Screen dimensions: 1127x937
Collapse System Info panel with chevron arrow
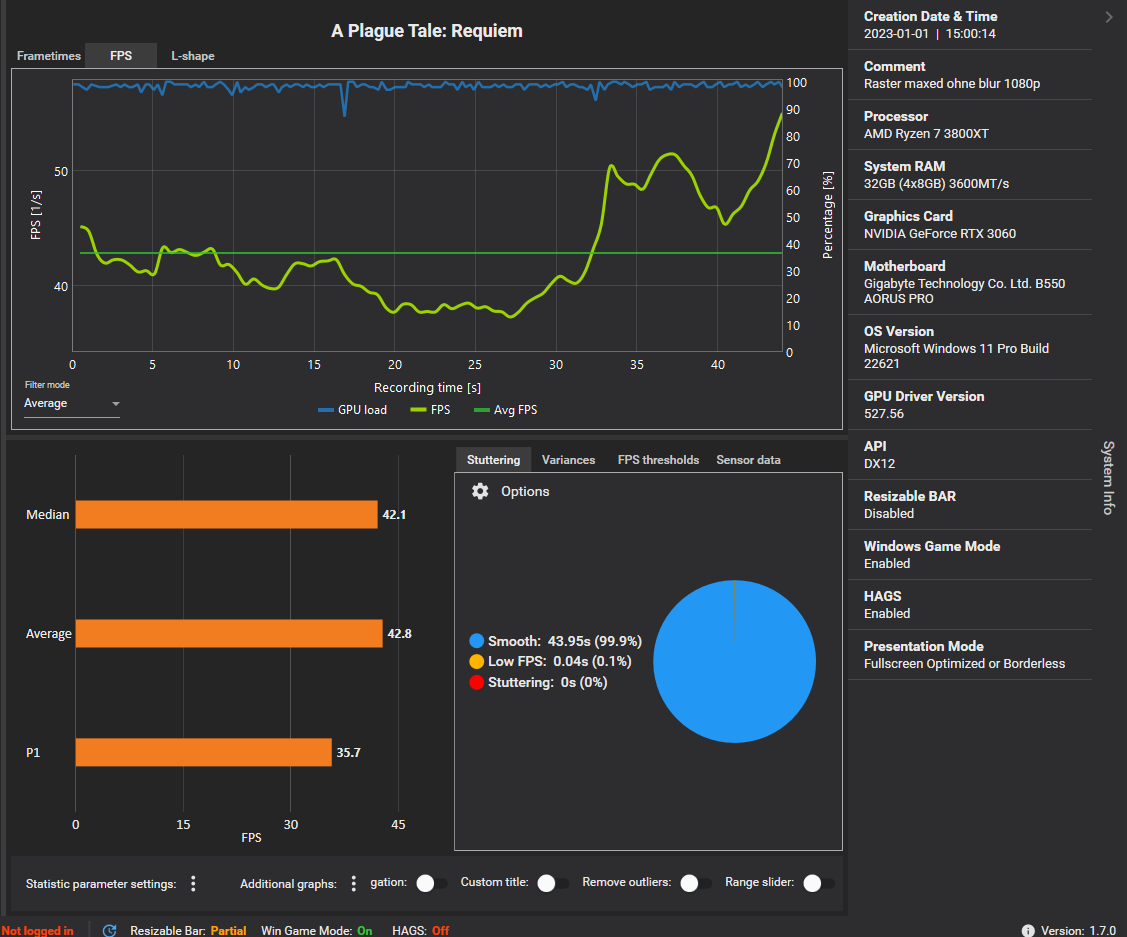1108,17
